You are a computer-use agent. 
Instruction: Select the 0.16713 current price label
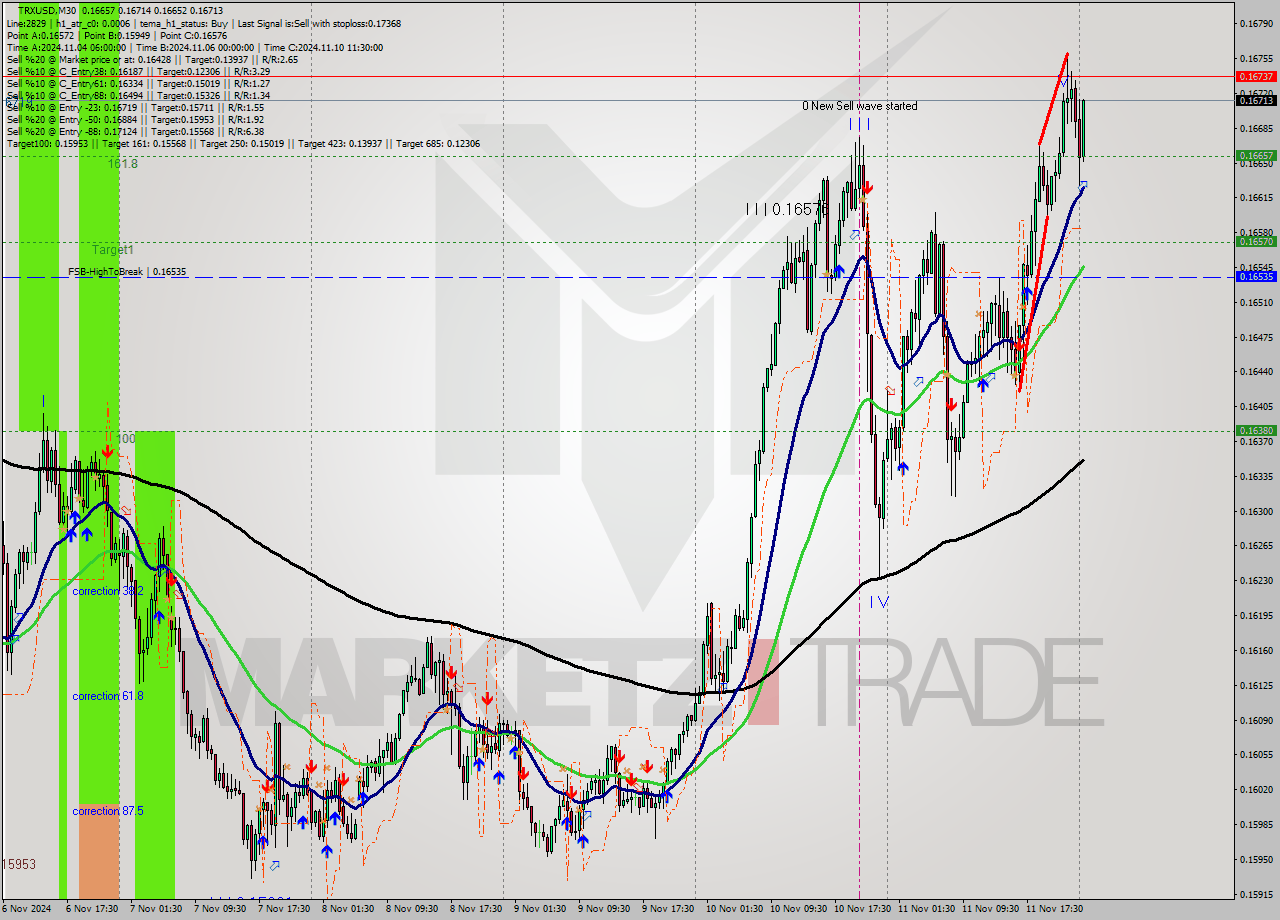point(1256,100)
